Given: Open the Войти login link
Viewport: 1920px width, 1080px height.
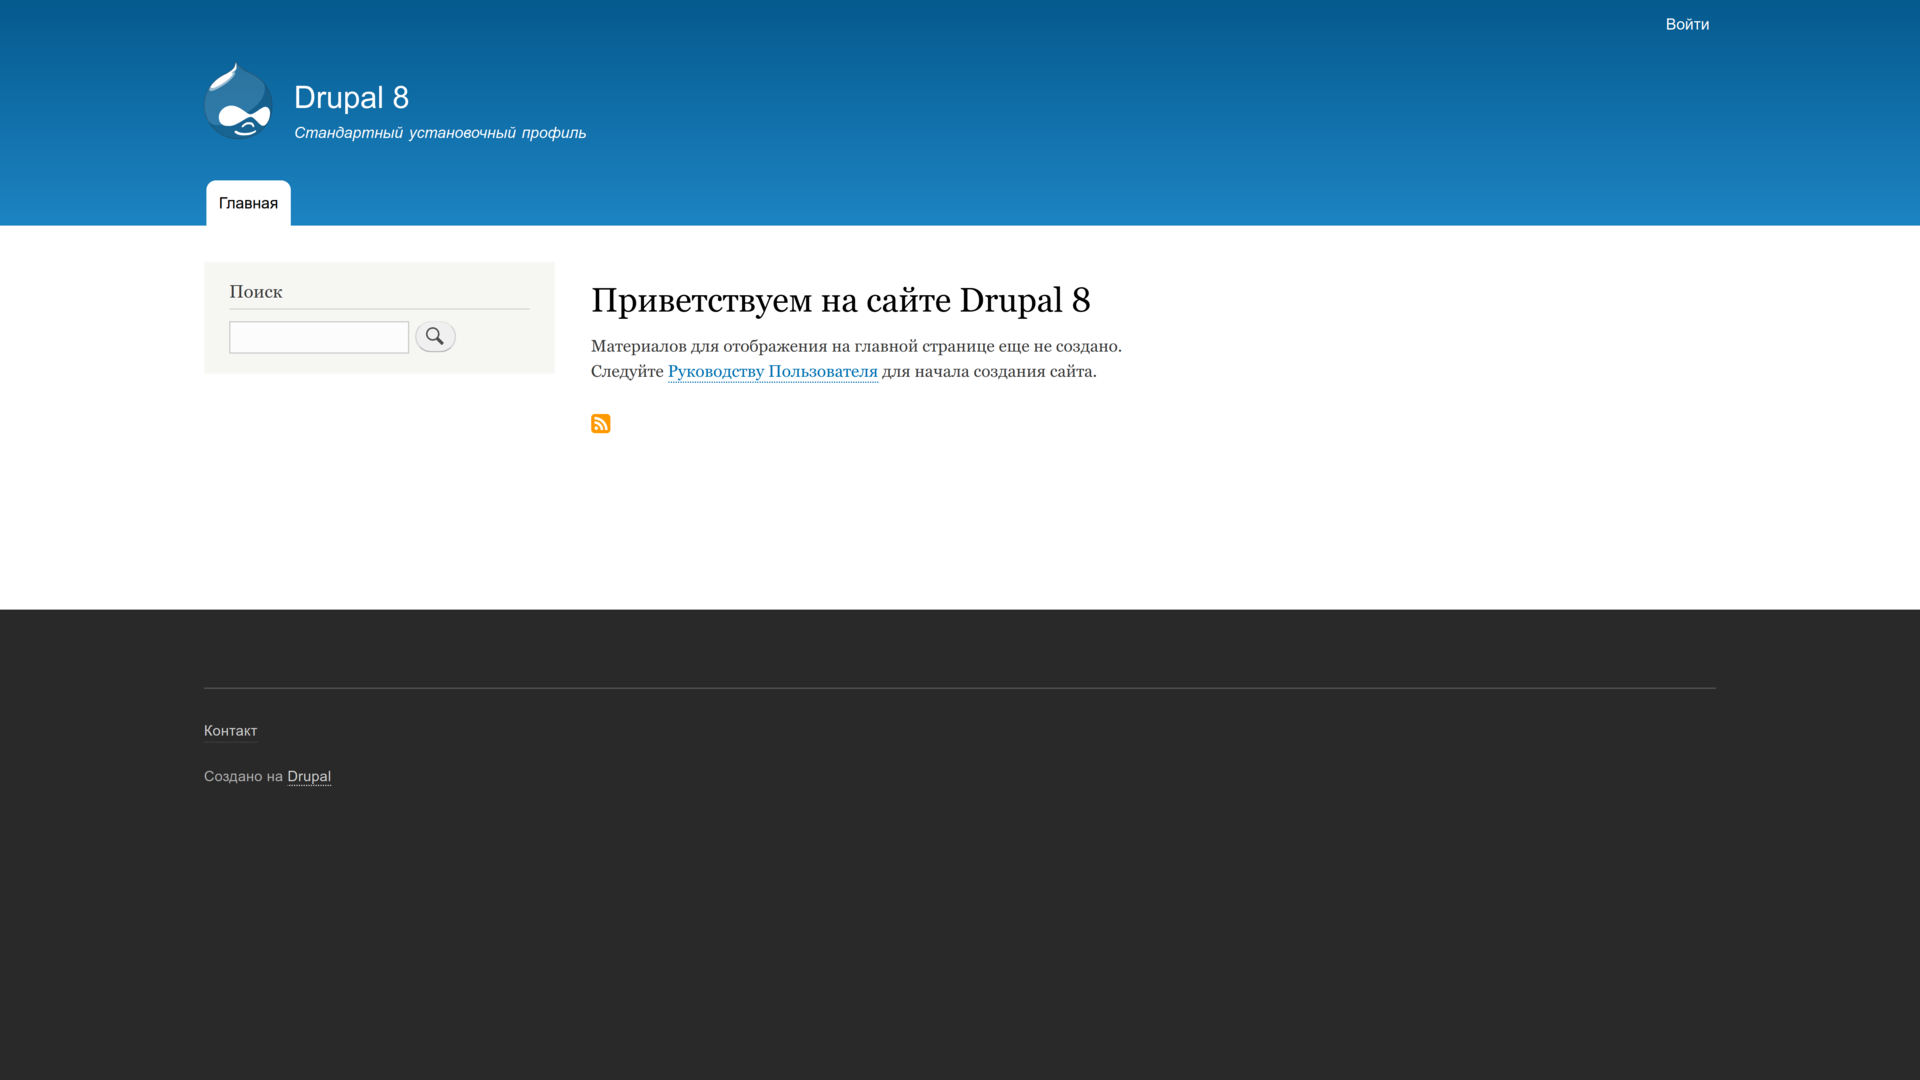Looking at the screenshot, I should click(x=1687, y=24).
